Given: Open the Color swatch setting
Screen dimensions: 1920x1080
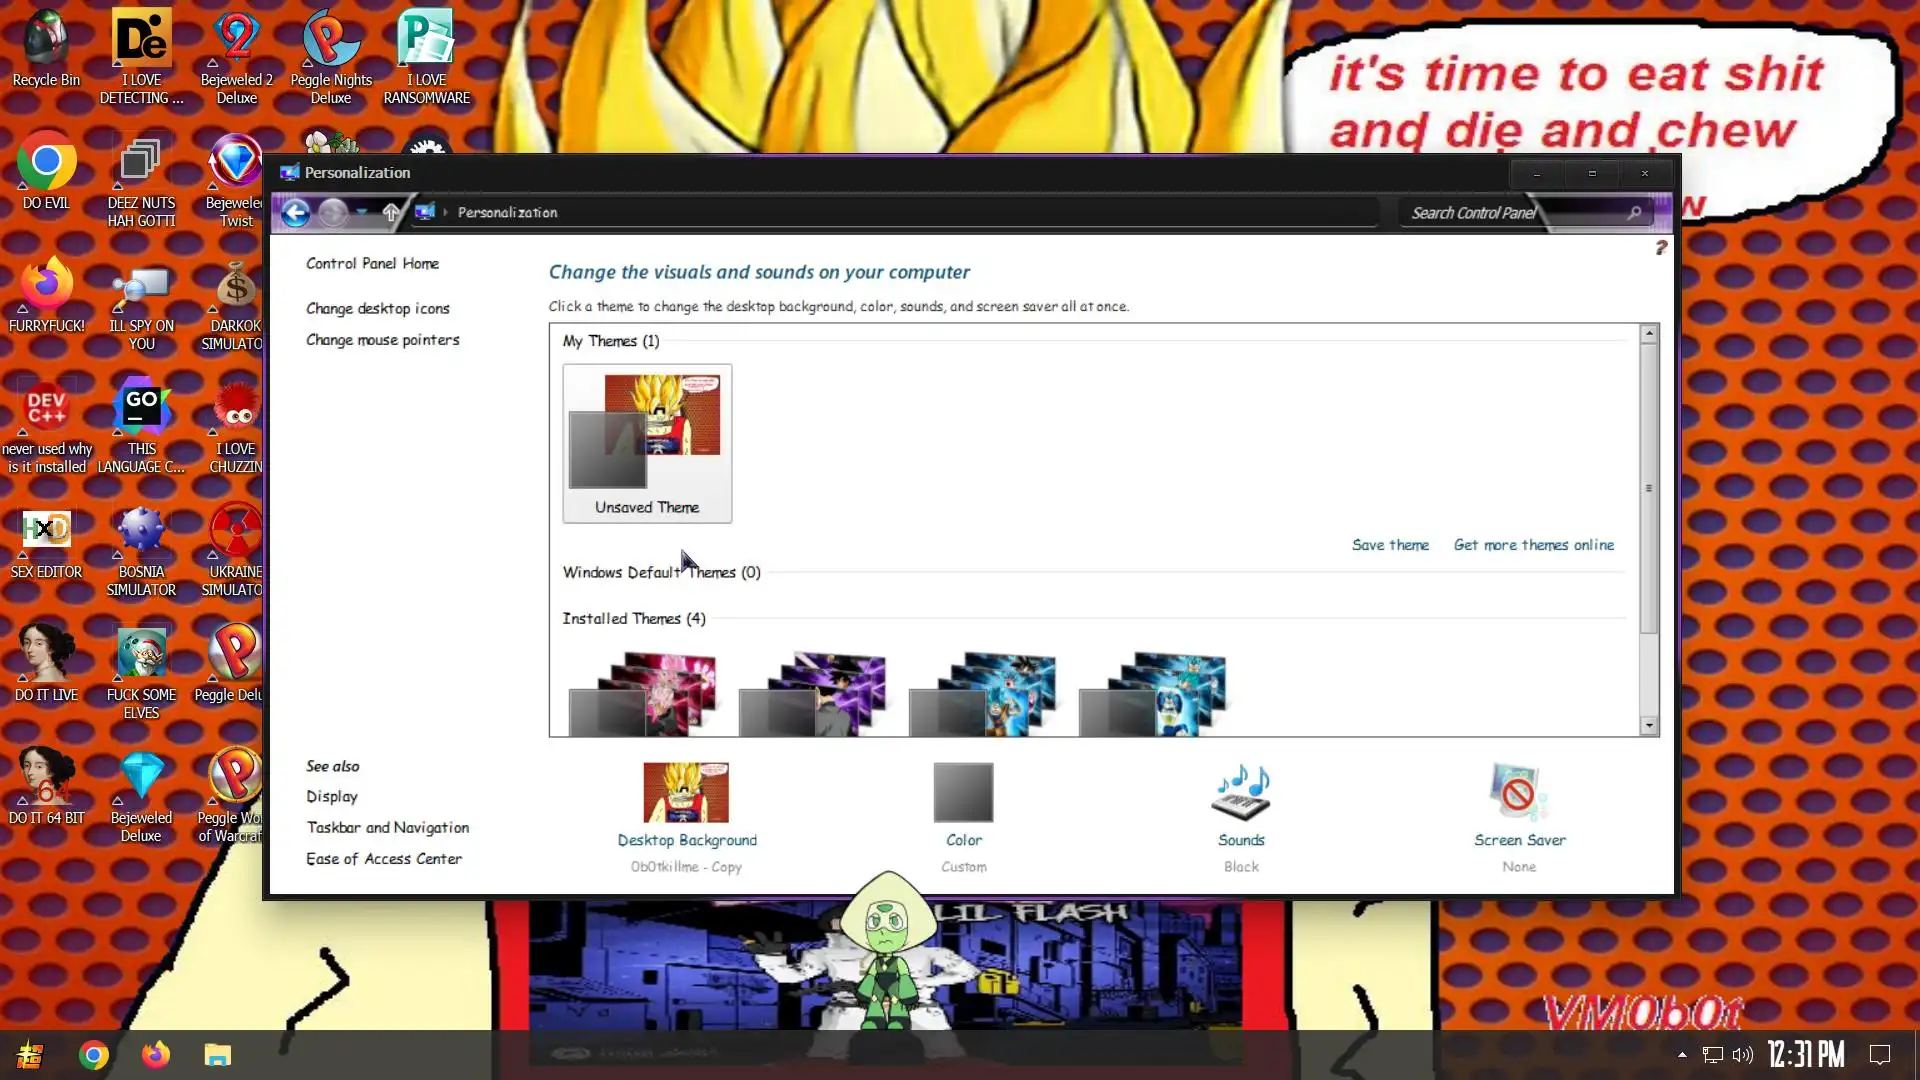Looking at the screenshot, I should [x=963, y=792].
